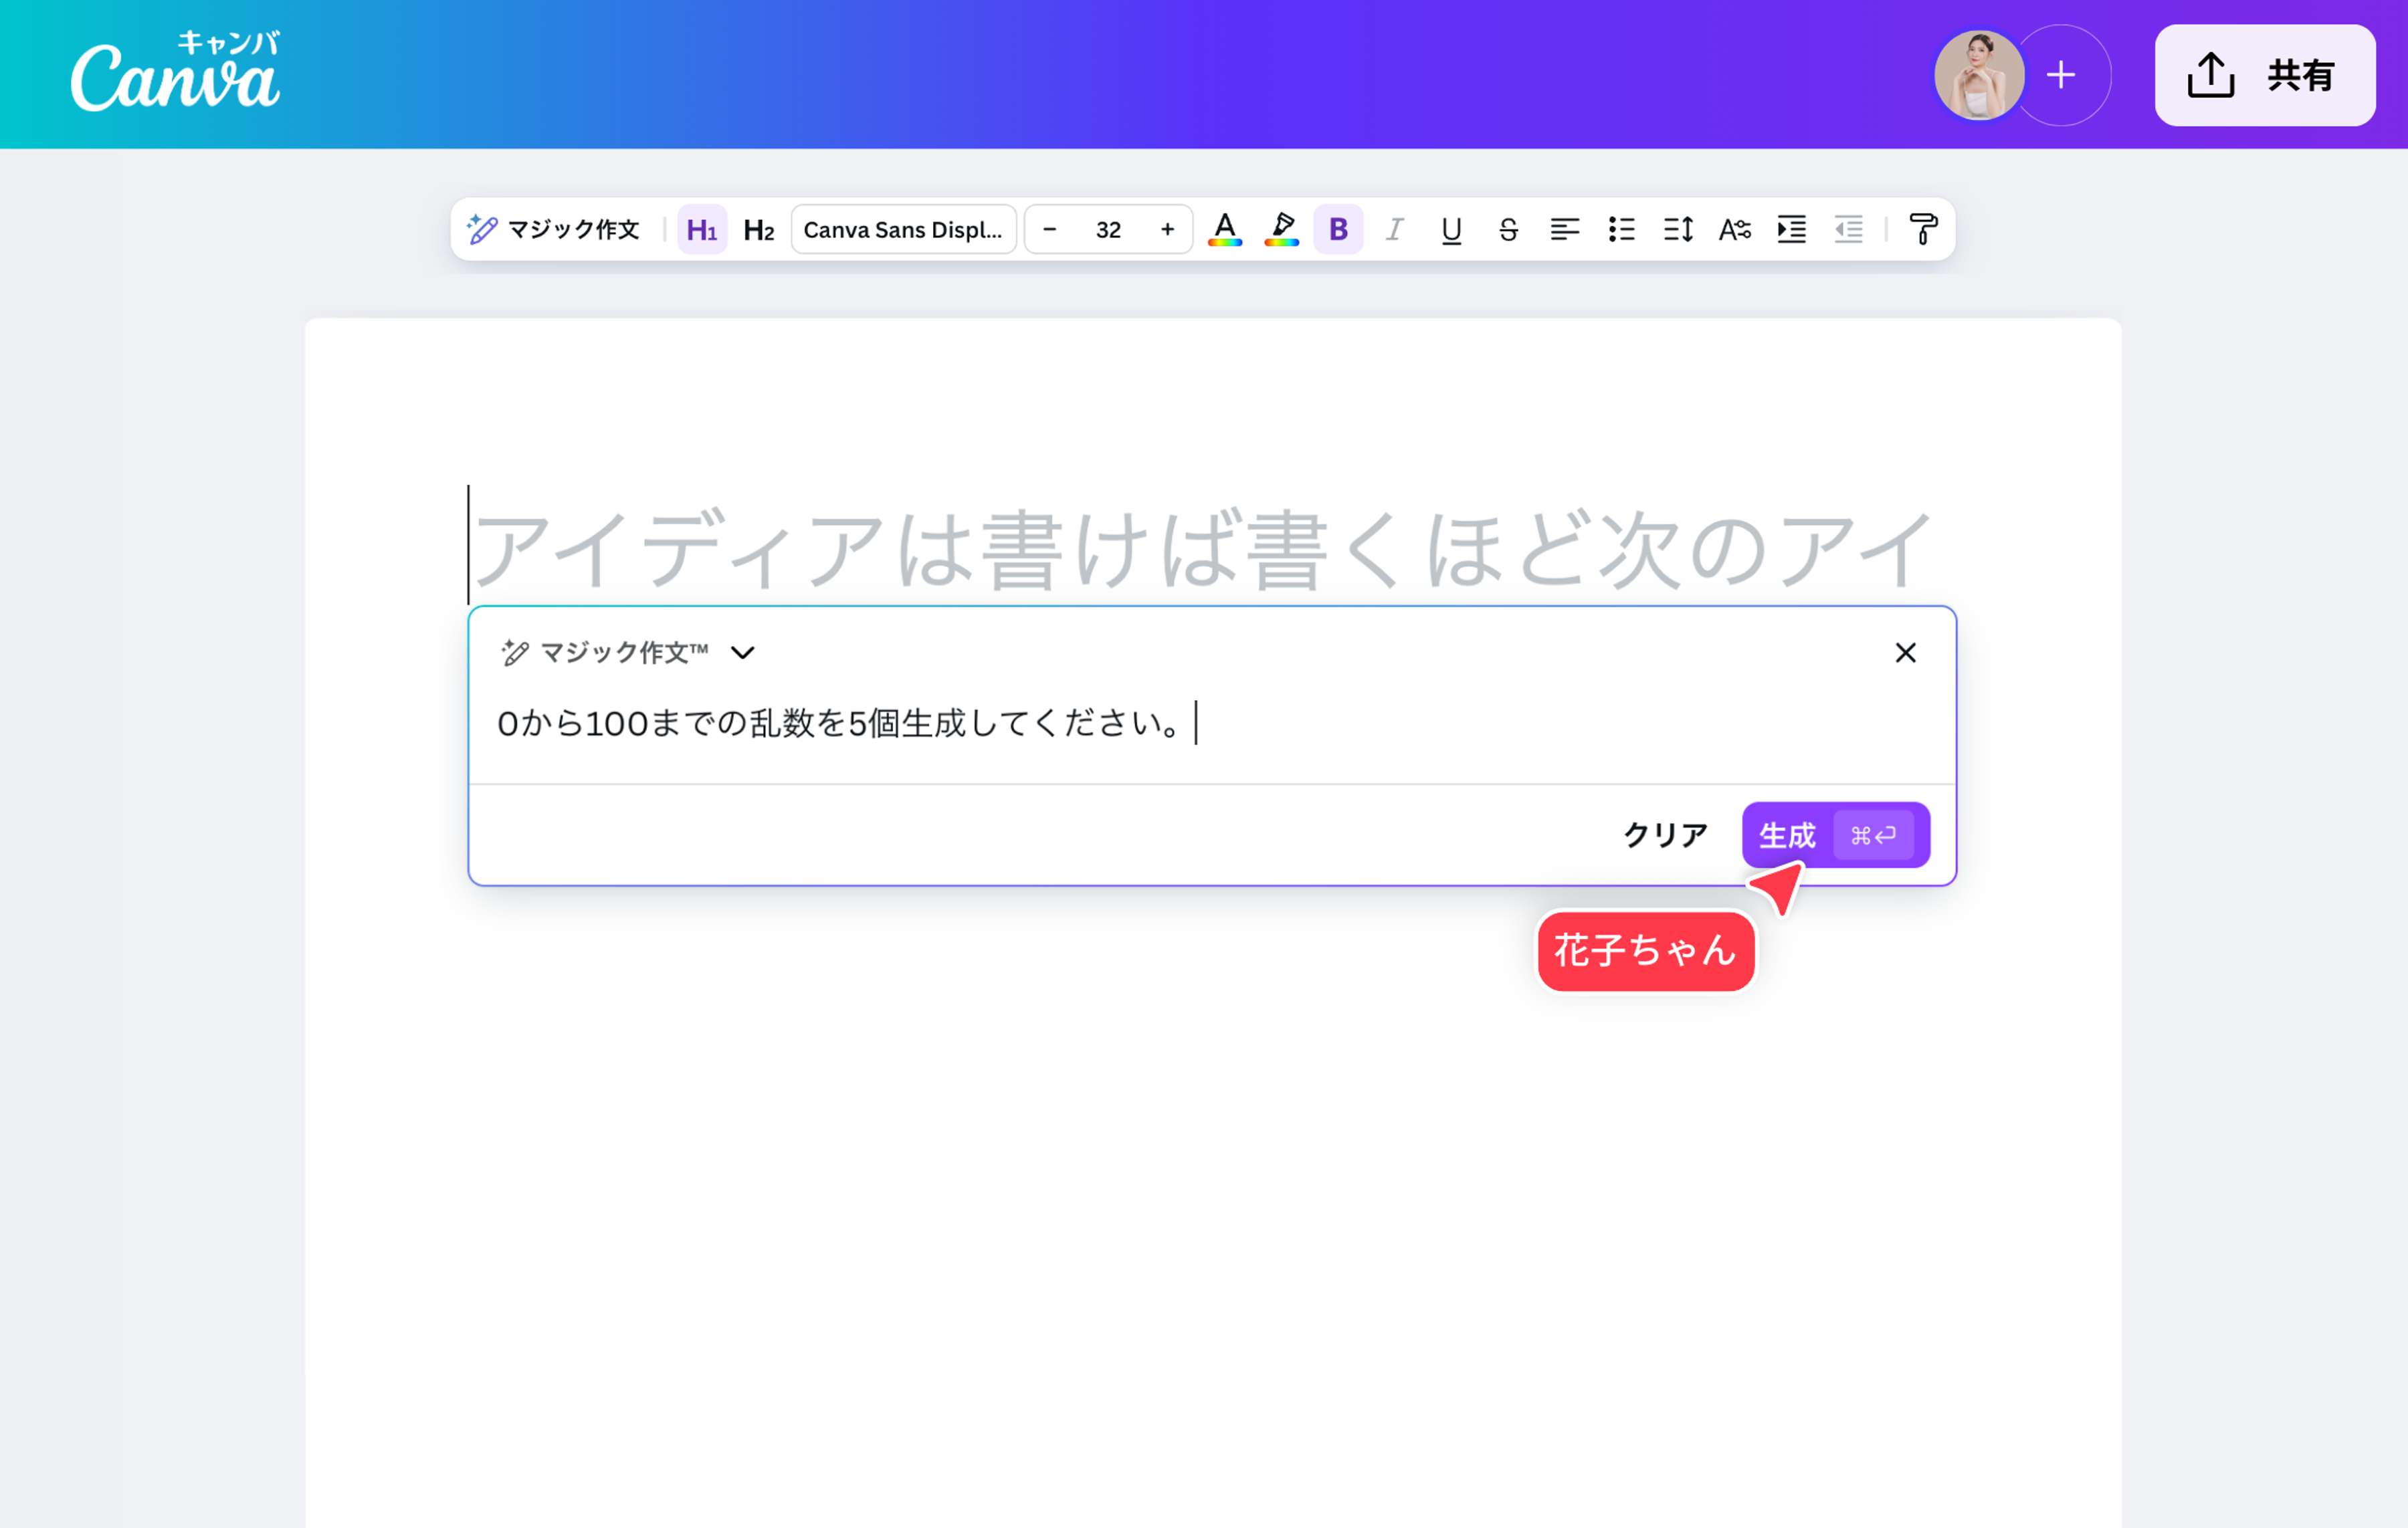2408x1528 pixels.
Task: Toggle italic formatting
Action: [x=1395, y=230]
